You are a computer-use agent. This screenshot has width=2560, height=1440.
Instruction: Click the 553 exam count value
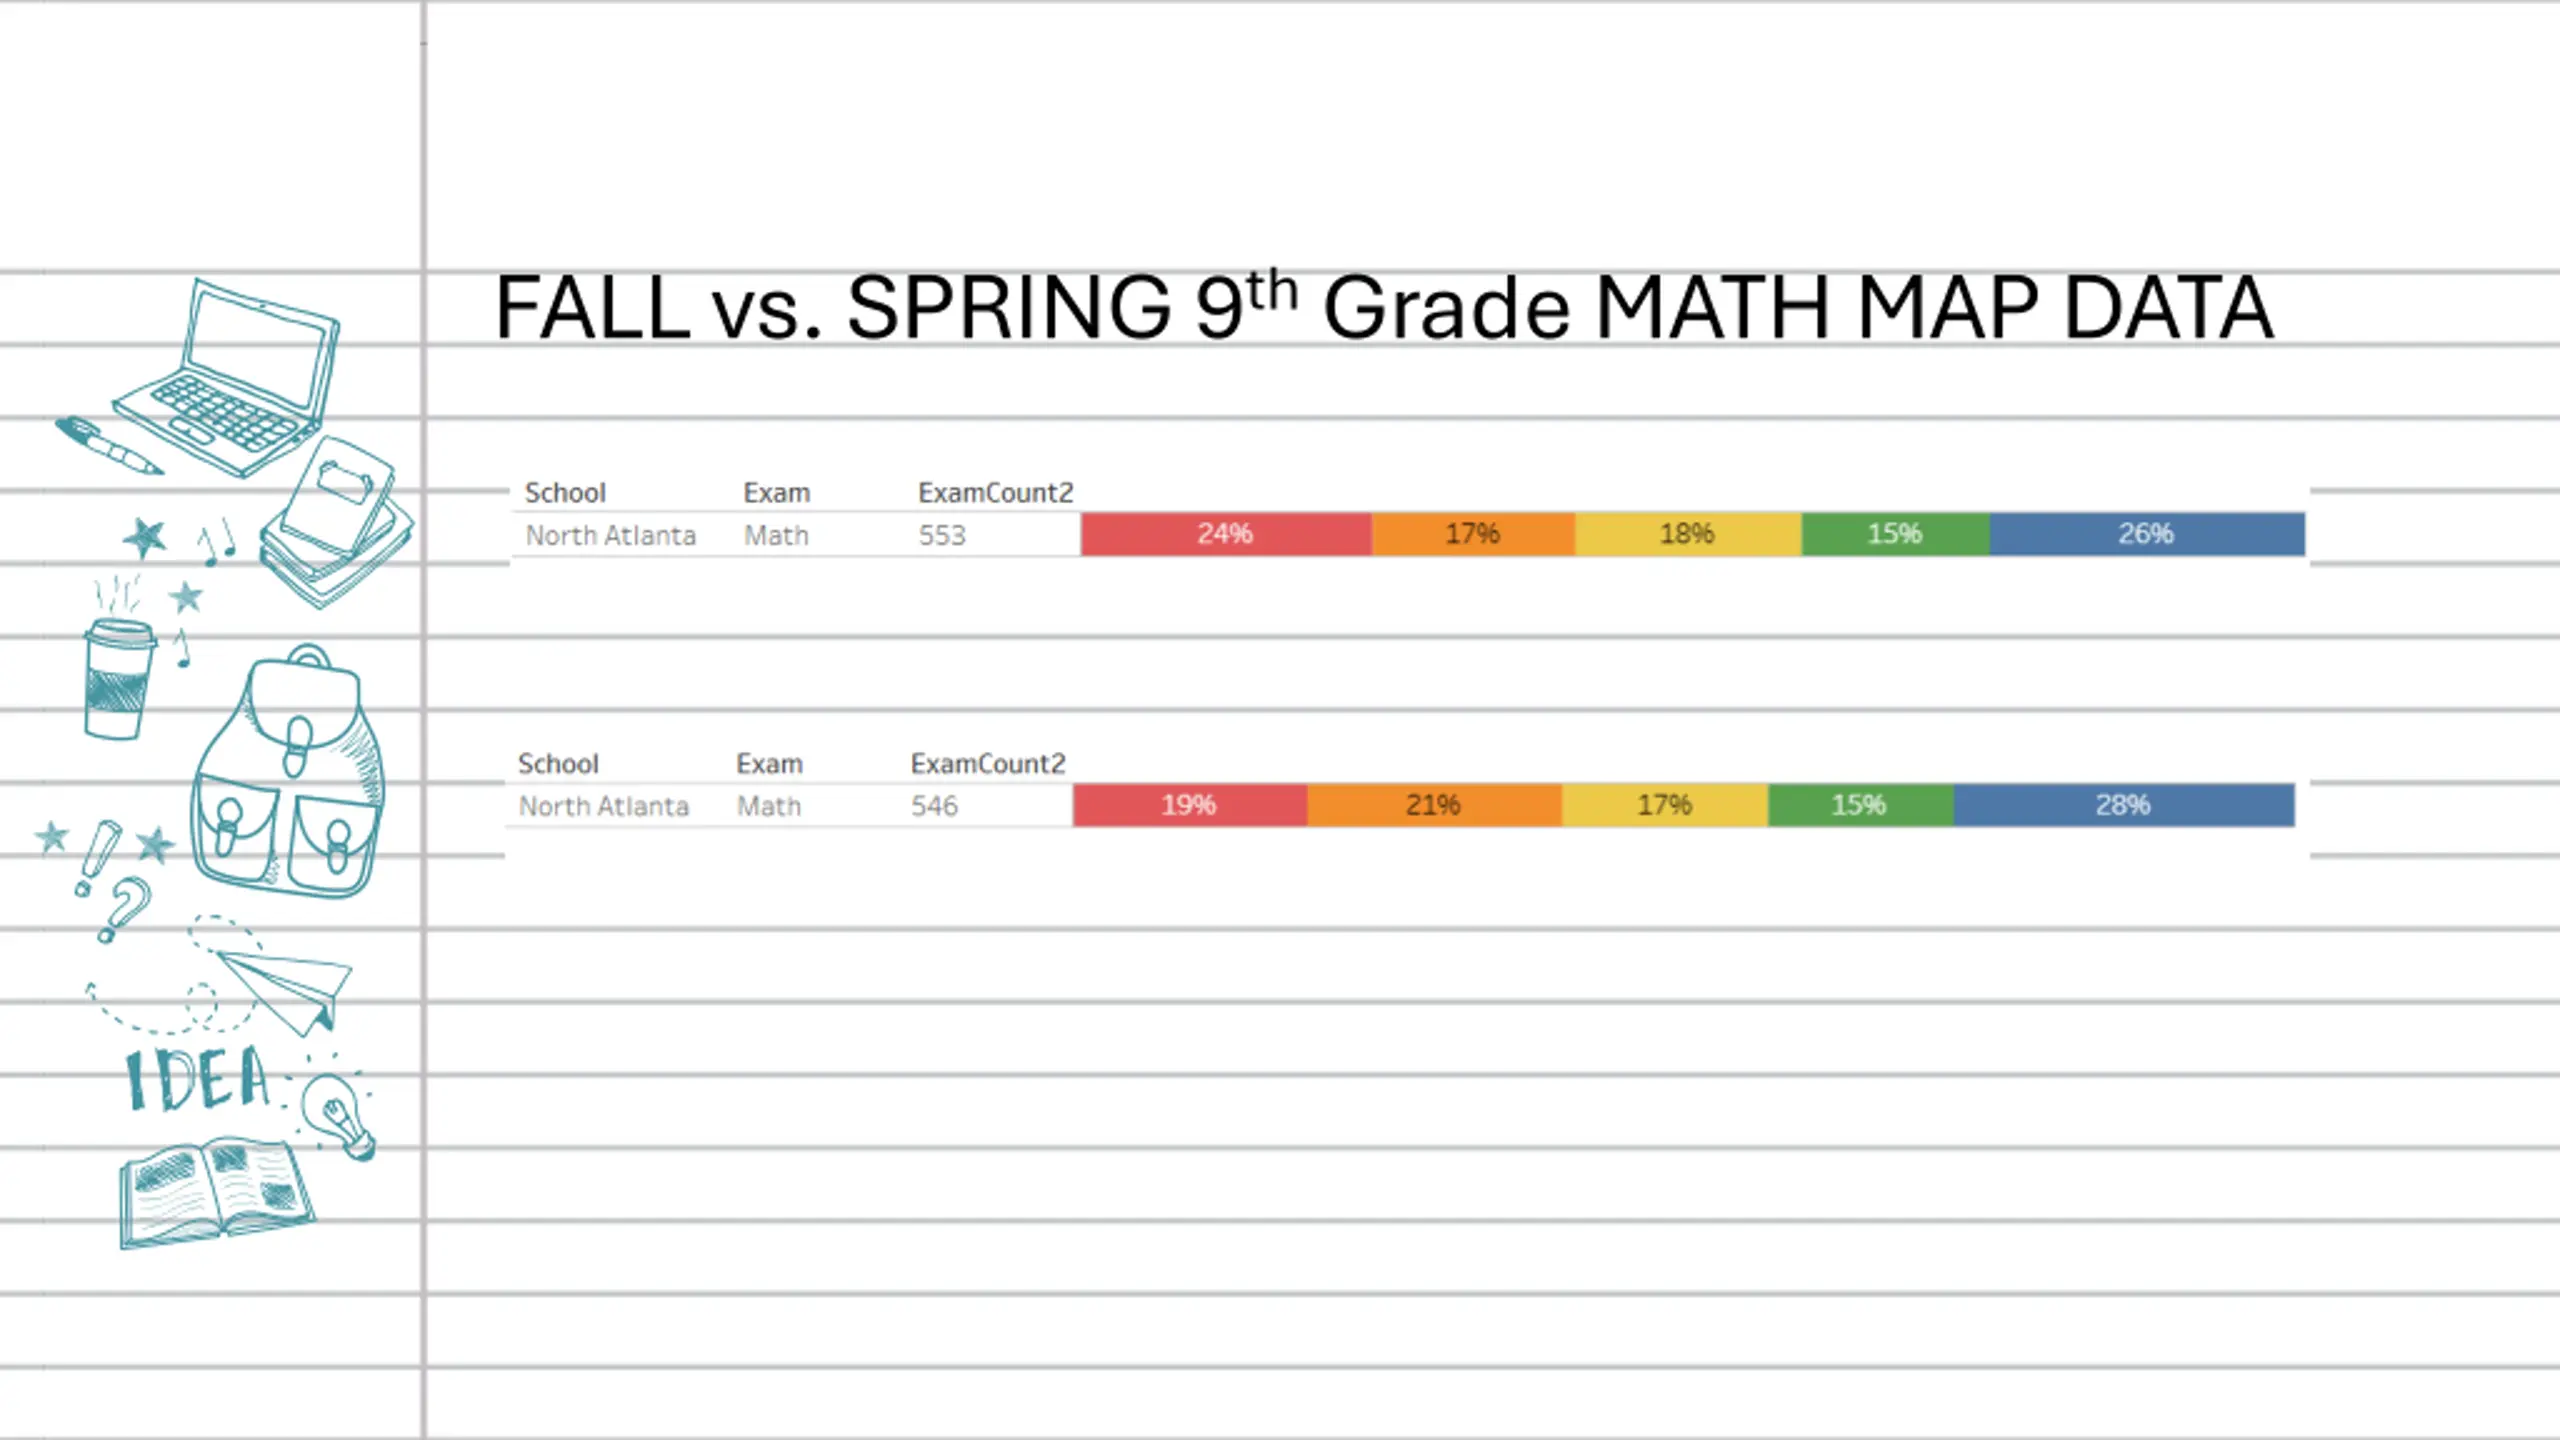point(942,536)
